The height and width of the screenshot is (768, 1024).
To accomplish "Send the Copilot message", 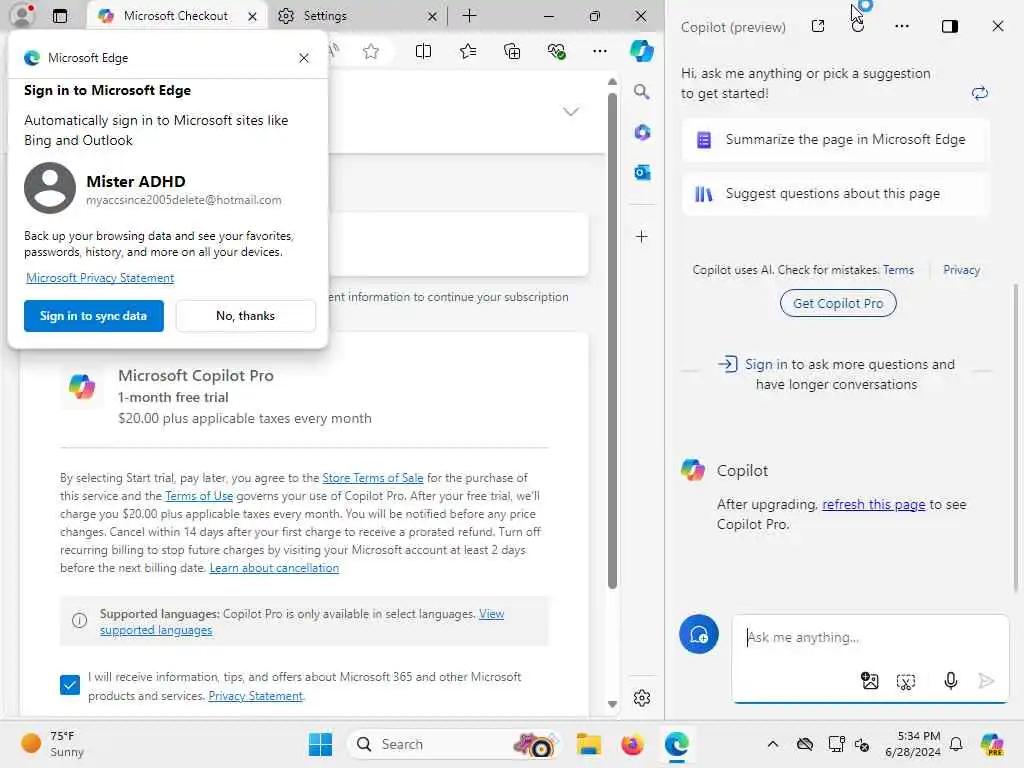I will click(x=986, y=682).
